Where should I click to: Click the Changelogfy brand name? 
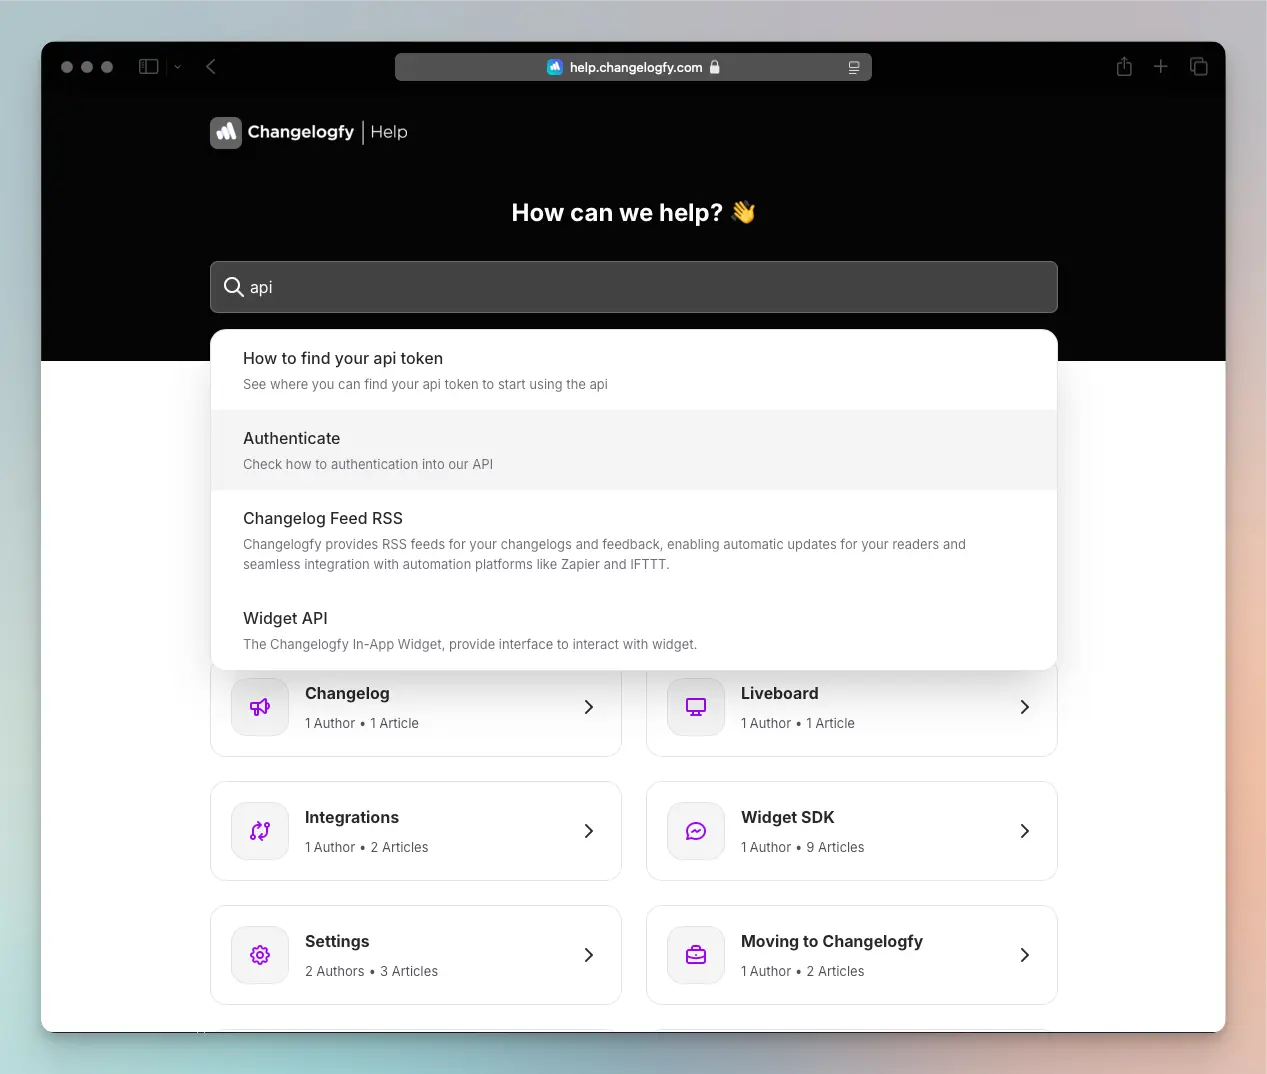pos(301,132)
